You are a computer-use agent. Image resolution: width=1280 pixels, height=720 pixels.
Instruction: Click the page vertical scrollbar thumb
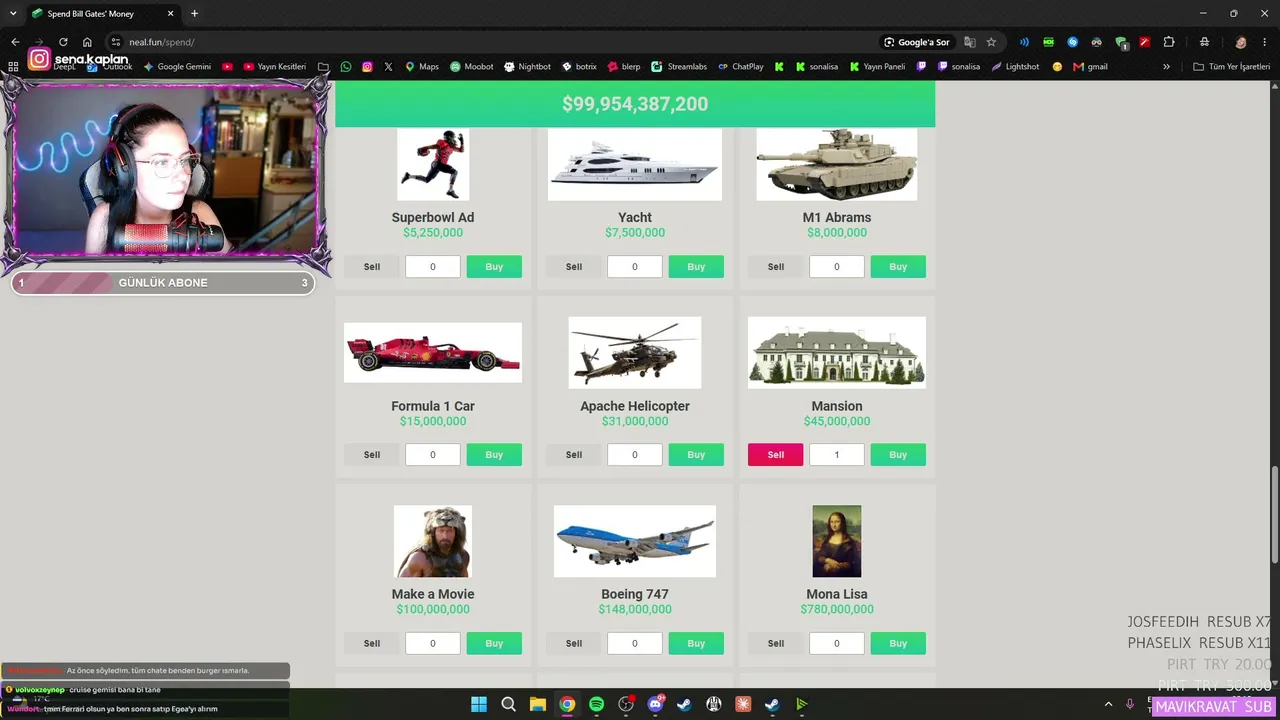coord(1274,515)
